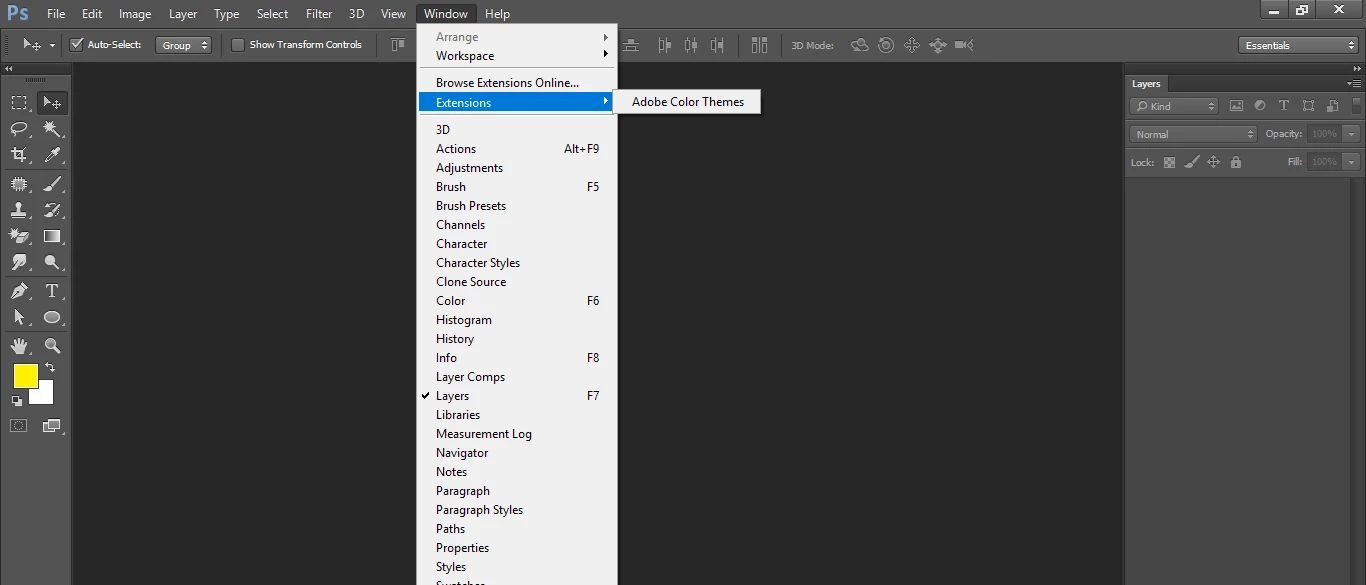Image resolution: width=1366 pixels, height=585 pixels.
Task: Select the Crop tool
Action: [x=19, y=155]
